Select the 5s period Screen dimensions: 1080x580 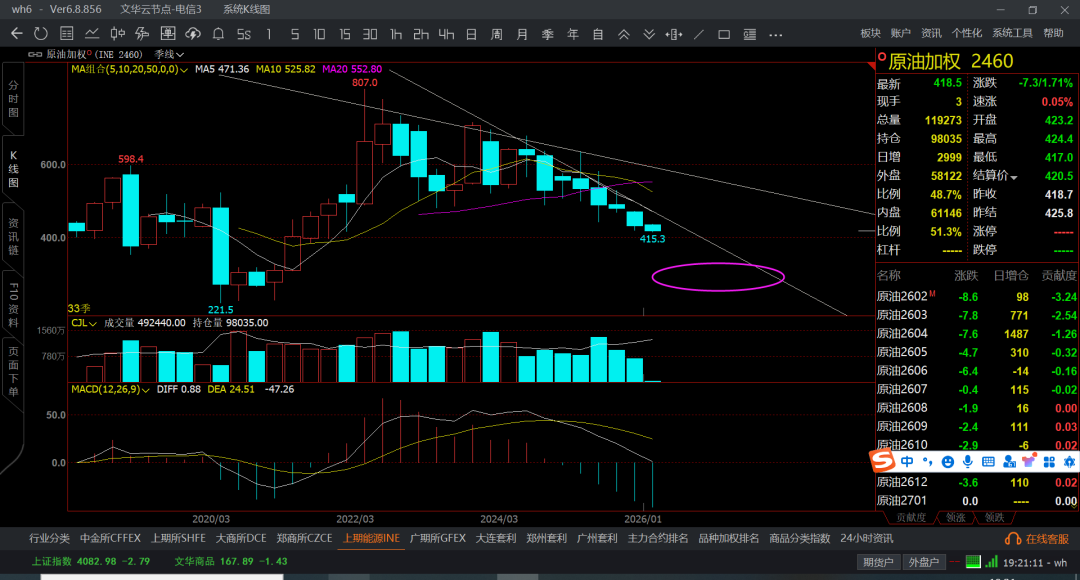(244, 34)
